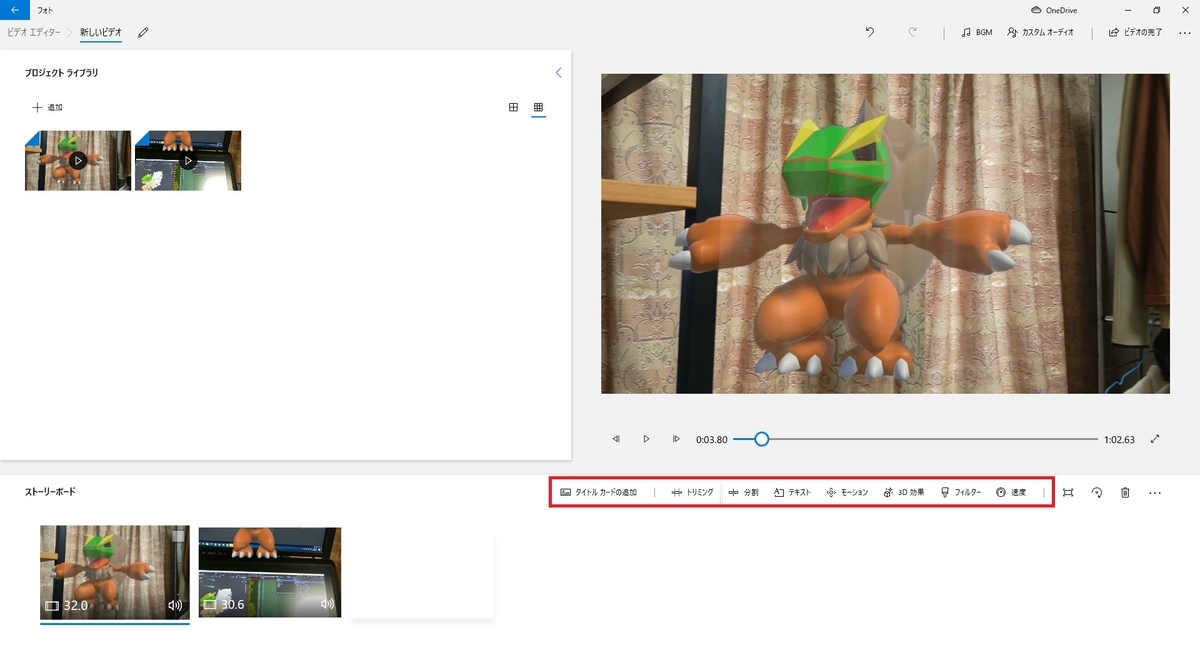This screenshot has width=1200, height=650.
Task: Click the 1:02.63 total duration label
Action: pos(1121,439)
